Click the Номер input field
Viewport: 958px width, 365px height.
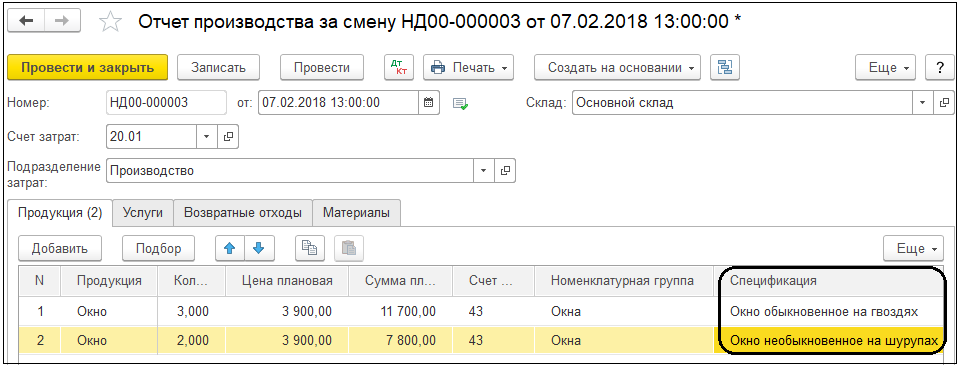pyautogui.click(x=166, y=102)
